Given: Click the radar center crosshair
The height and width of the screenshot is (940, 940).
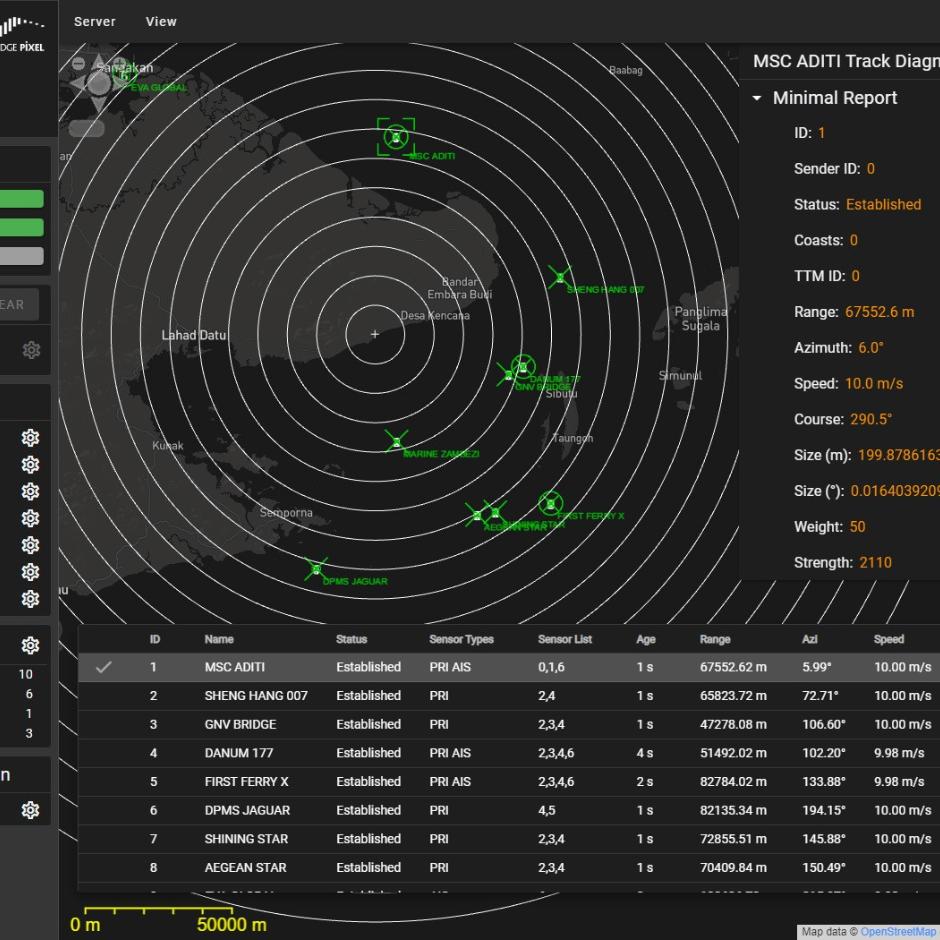Looking at the screenshot, I should click(x=375, y=334).
